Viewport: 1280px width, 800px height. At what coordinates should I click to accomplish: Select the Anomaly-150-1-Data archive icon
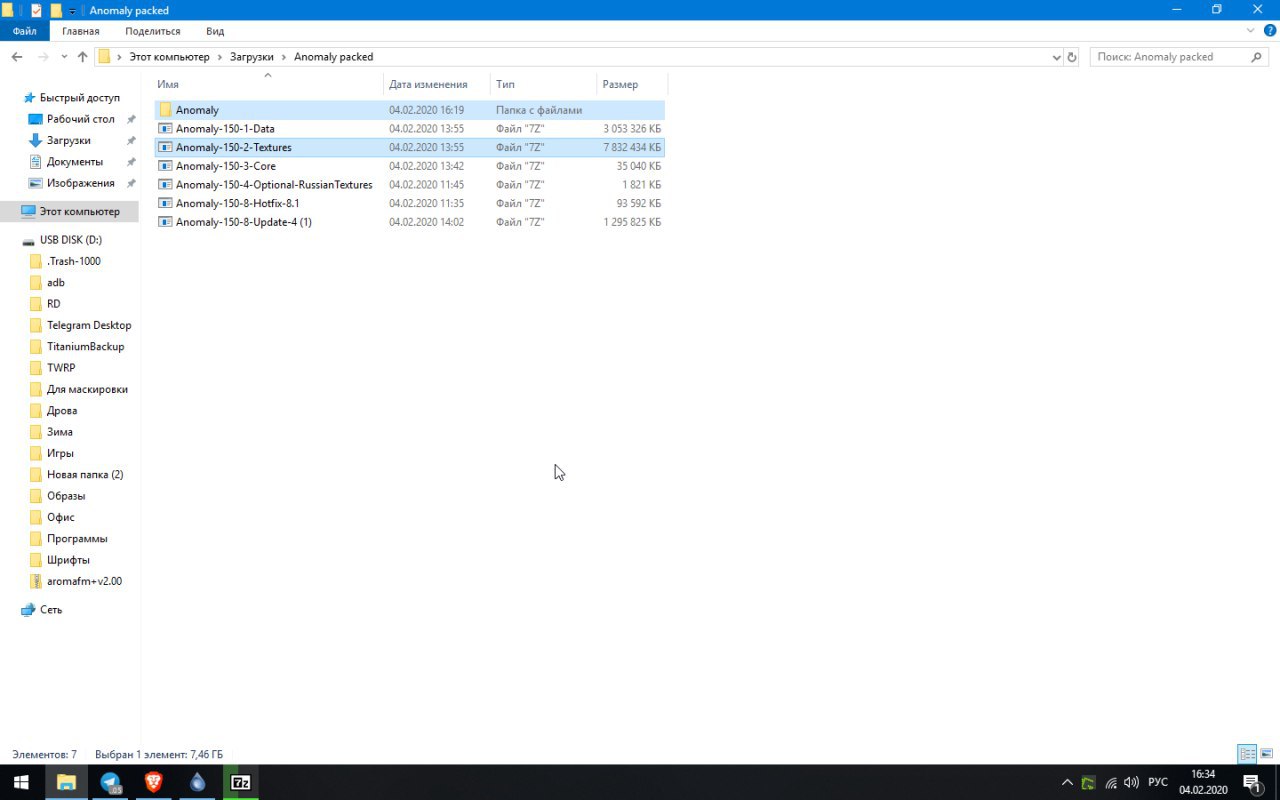166,129
